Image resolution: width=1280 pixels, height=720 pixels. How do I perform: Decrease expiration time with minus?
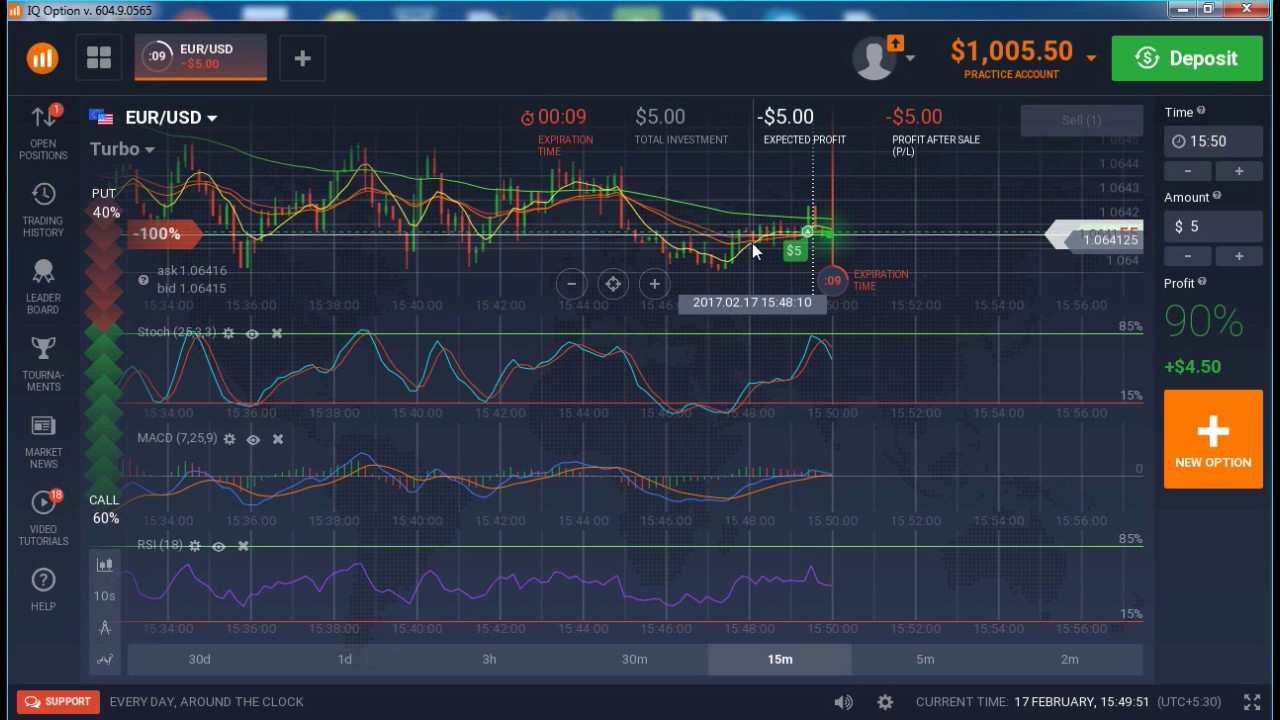click(x=1187, y=171)
